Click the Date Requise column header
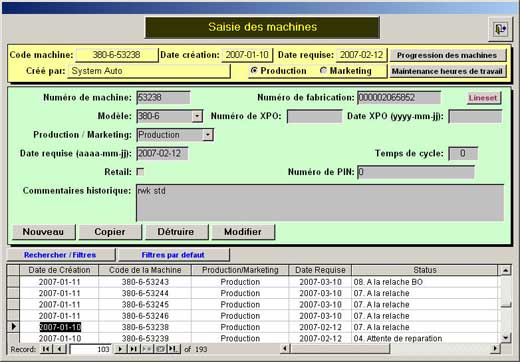 click(320, 270)
